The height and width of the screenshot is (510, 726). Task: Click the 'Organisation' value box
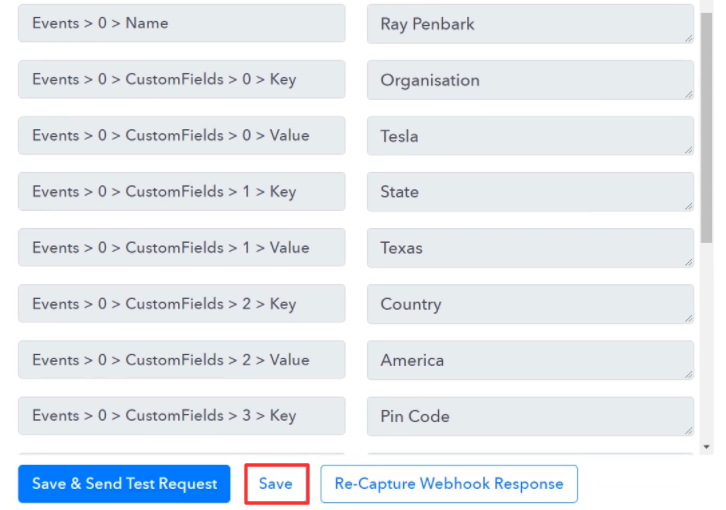click(x=530, y=80)
